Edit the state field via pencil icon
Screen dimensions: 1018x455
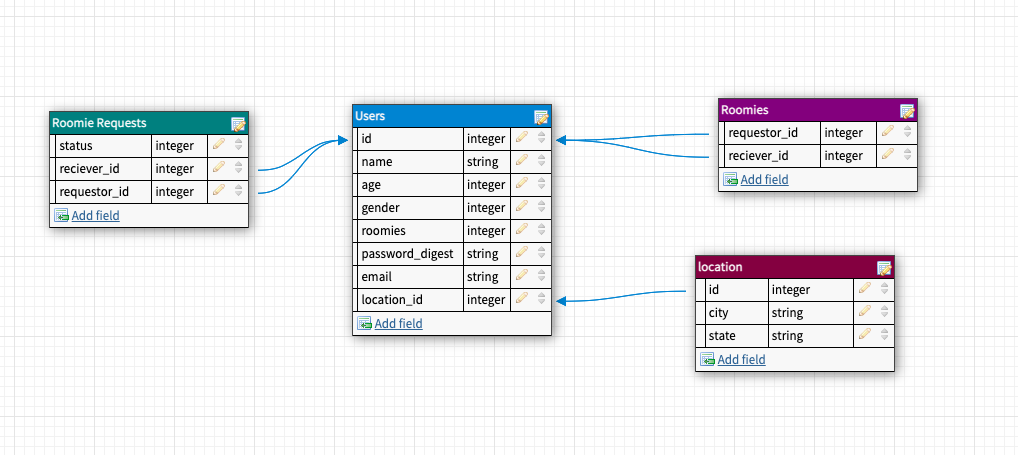tap(865, 334)
